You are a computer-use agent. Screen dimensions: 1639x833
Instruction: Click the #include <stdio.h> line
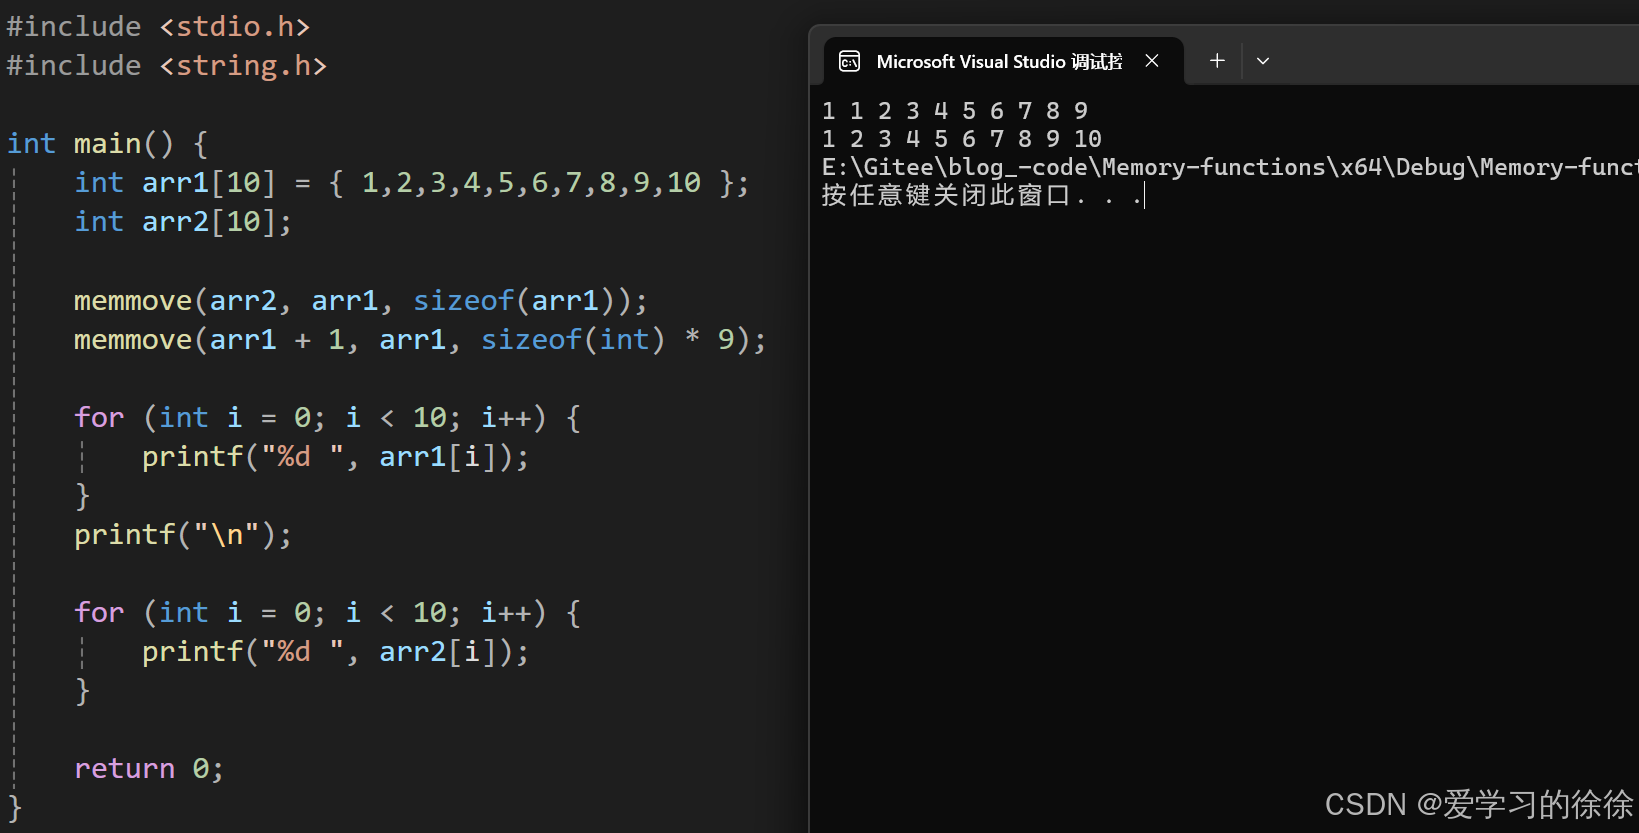158,26
